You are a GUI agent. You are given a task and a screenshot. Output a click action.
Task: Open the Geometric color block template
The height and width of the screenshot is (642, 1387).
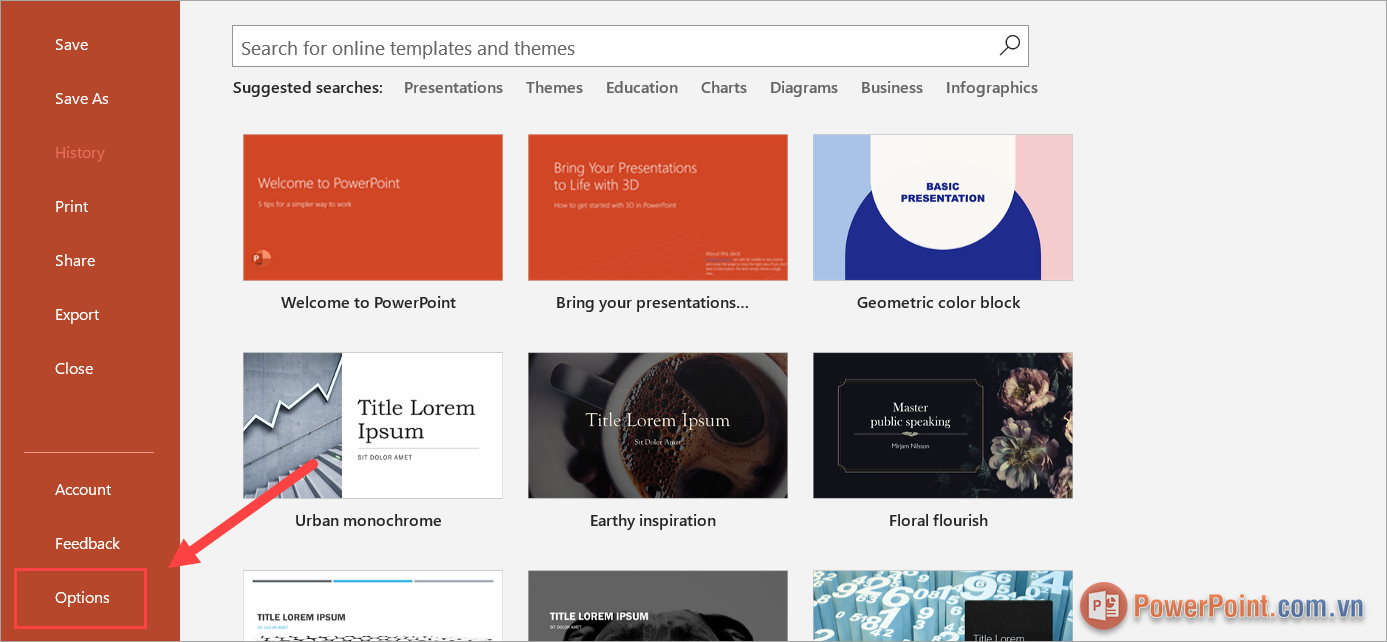pos(942,207)
